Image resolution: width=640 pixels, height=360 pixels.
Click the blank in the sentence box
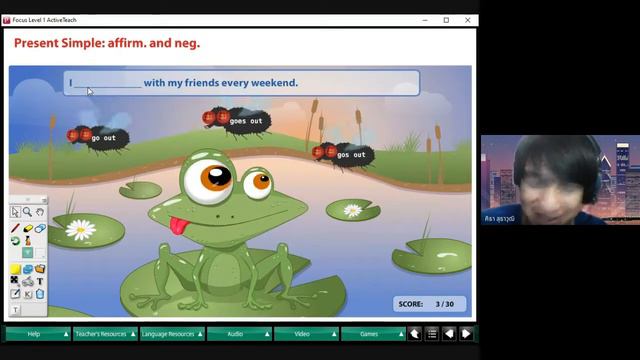(x=108, y=83)
